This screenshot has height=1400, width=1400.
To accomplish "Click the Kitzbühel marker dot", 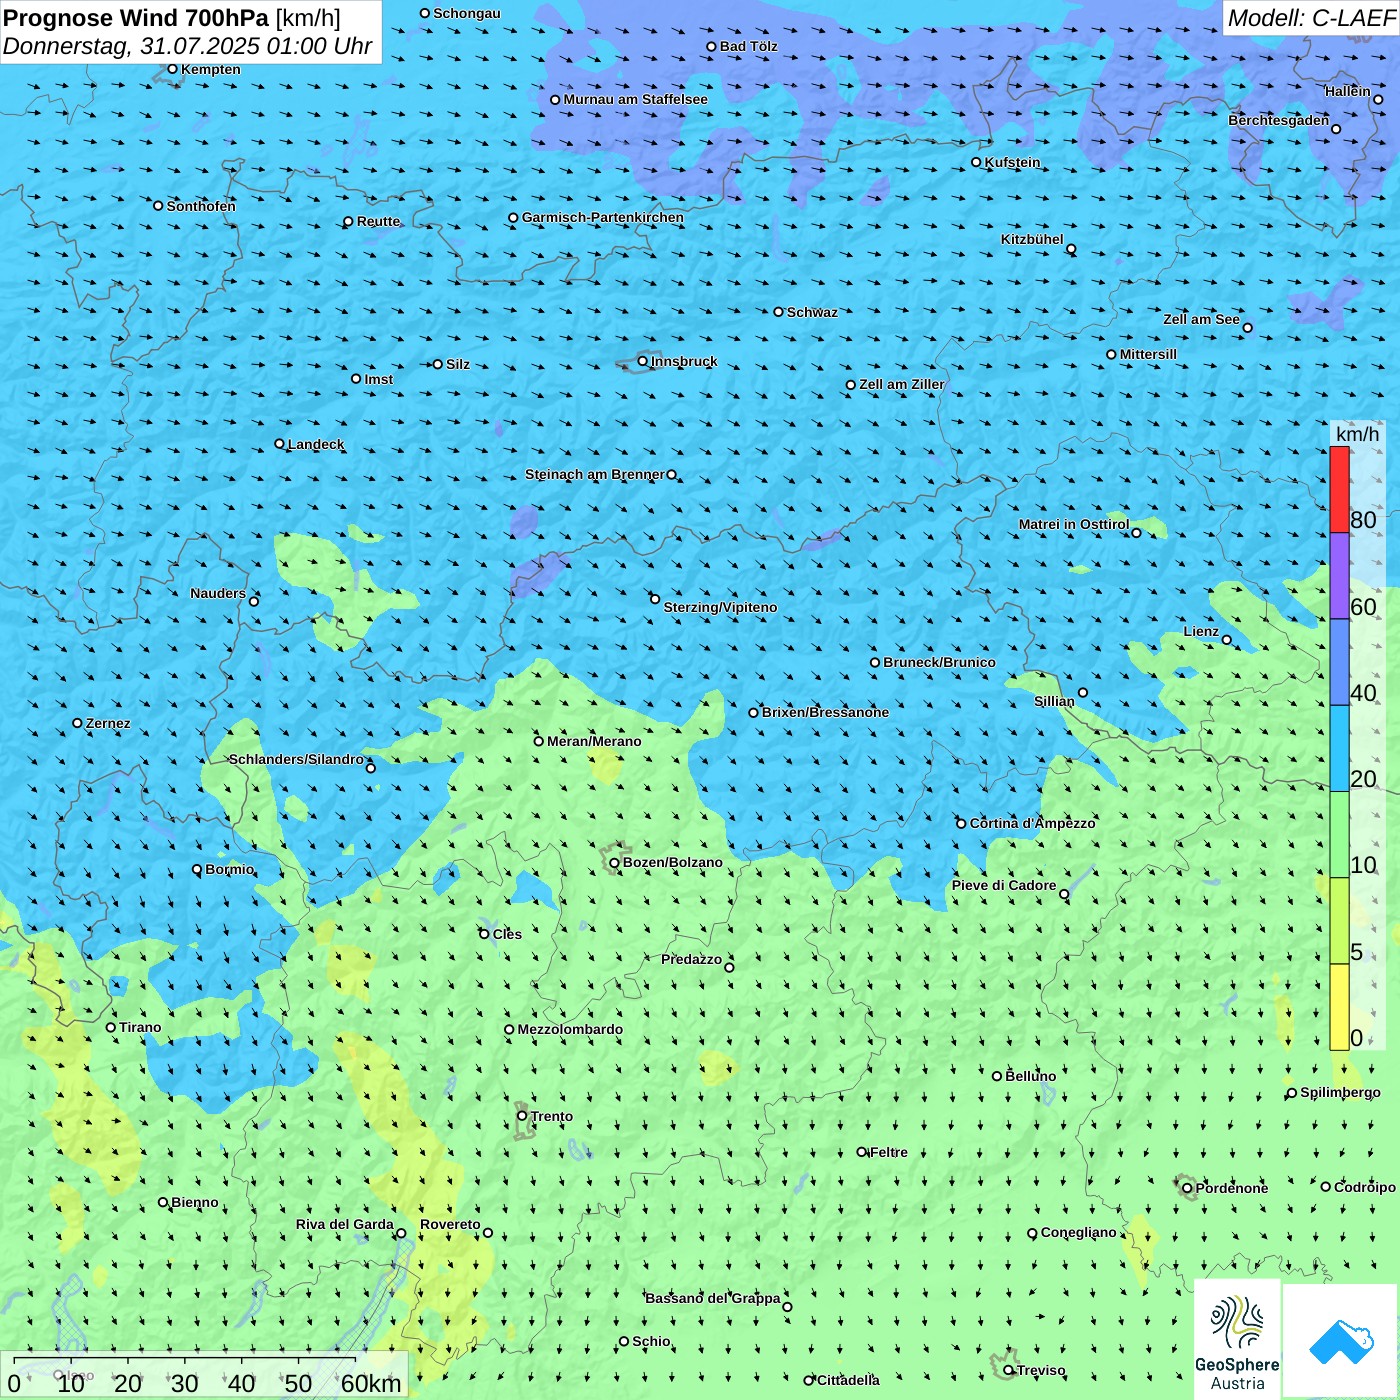I will 1071,249.
